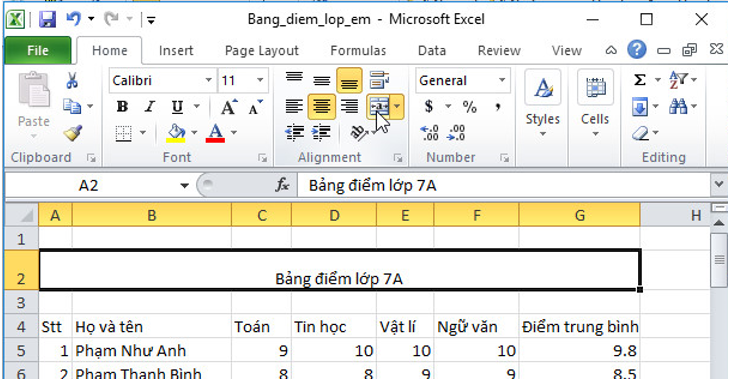This screenshot has height=382, width=729.
Task: Click Merge & Center button
Action: coord(379,106)
